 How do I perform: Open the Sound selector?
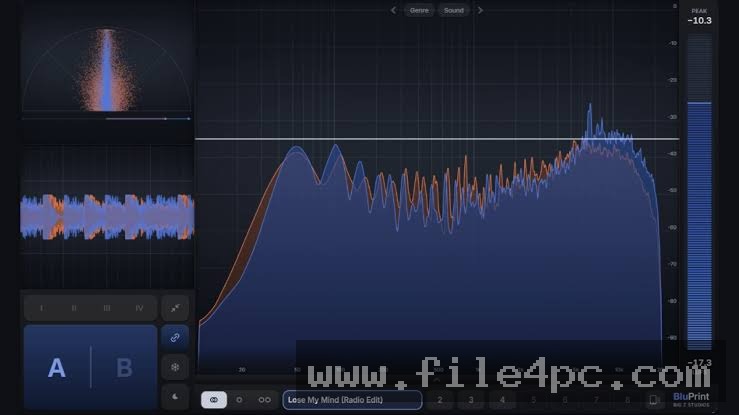453,10
